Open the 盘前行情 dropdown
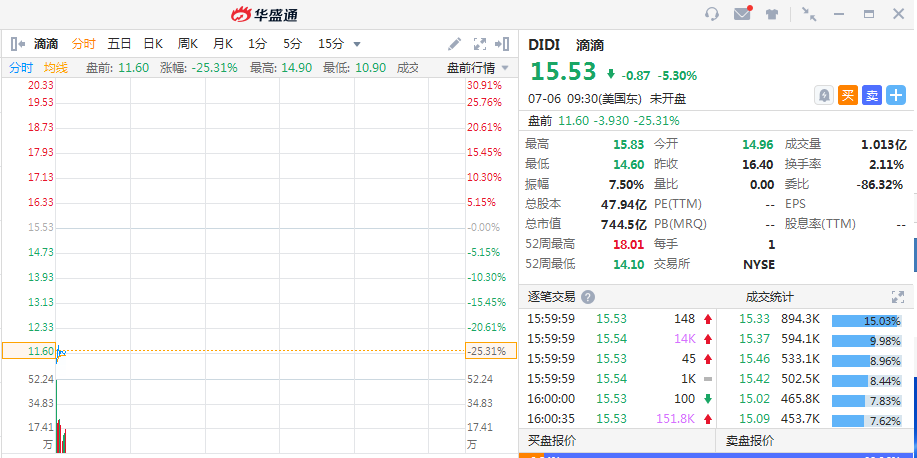The image size is (917, 458). (x=476, y=68)
